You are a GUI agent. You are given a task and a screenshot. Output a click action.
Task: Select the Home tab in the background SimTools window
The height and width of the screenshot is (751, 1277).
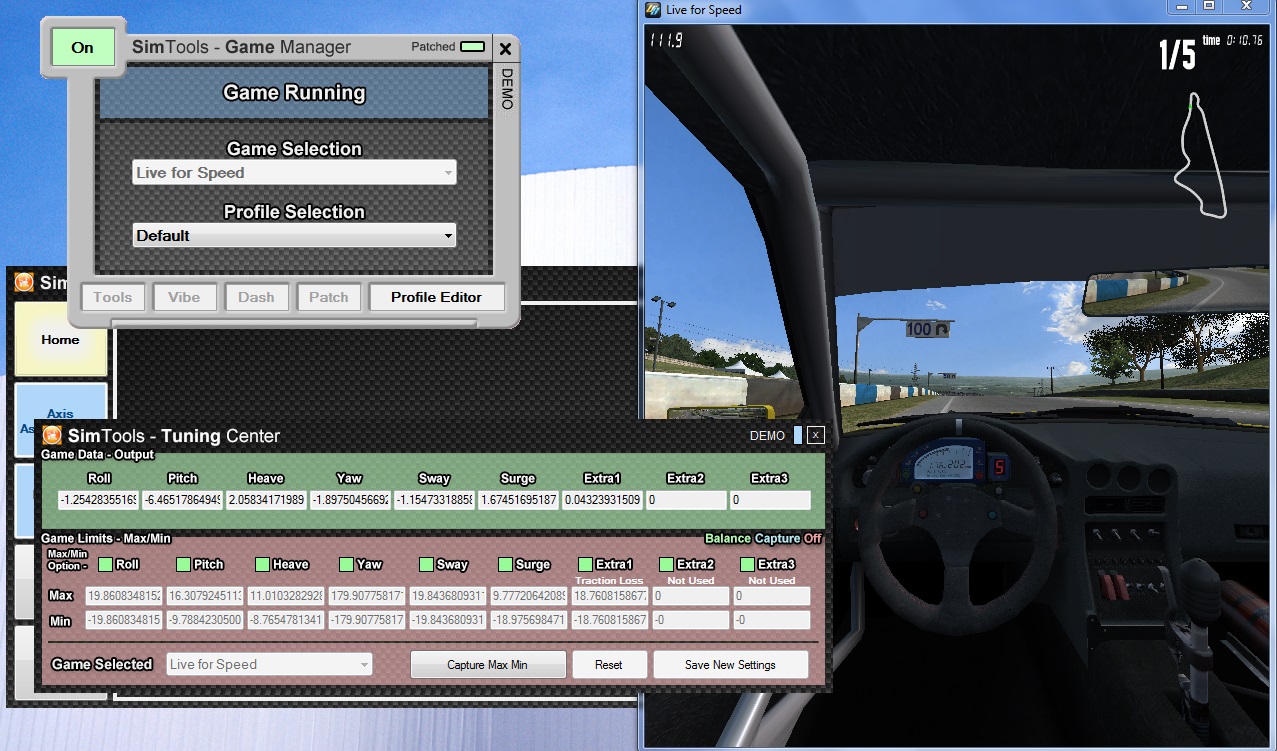click(60, 340)
